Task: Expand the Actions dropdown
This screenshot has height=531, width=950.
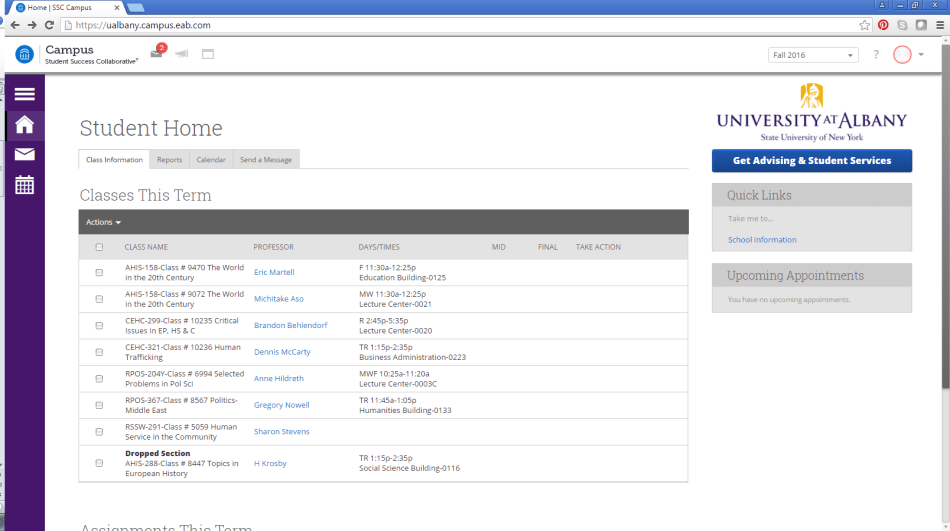Action: coord(103,222)
